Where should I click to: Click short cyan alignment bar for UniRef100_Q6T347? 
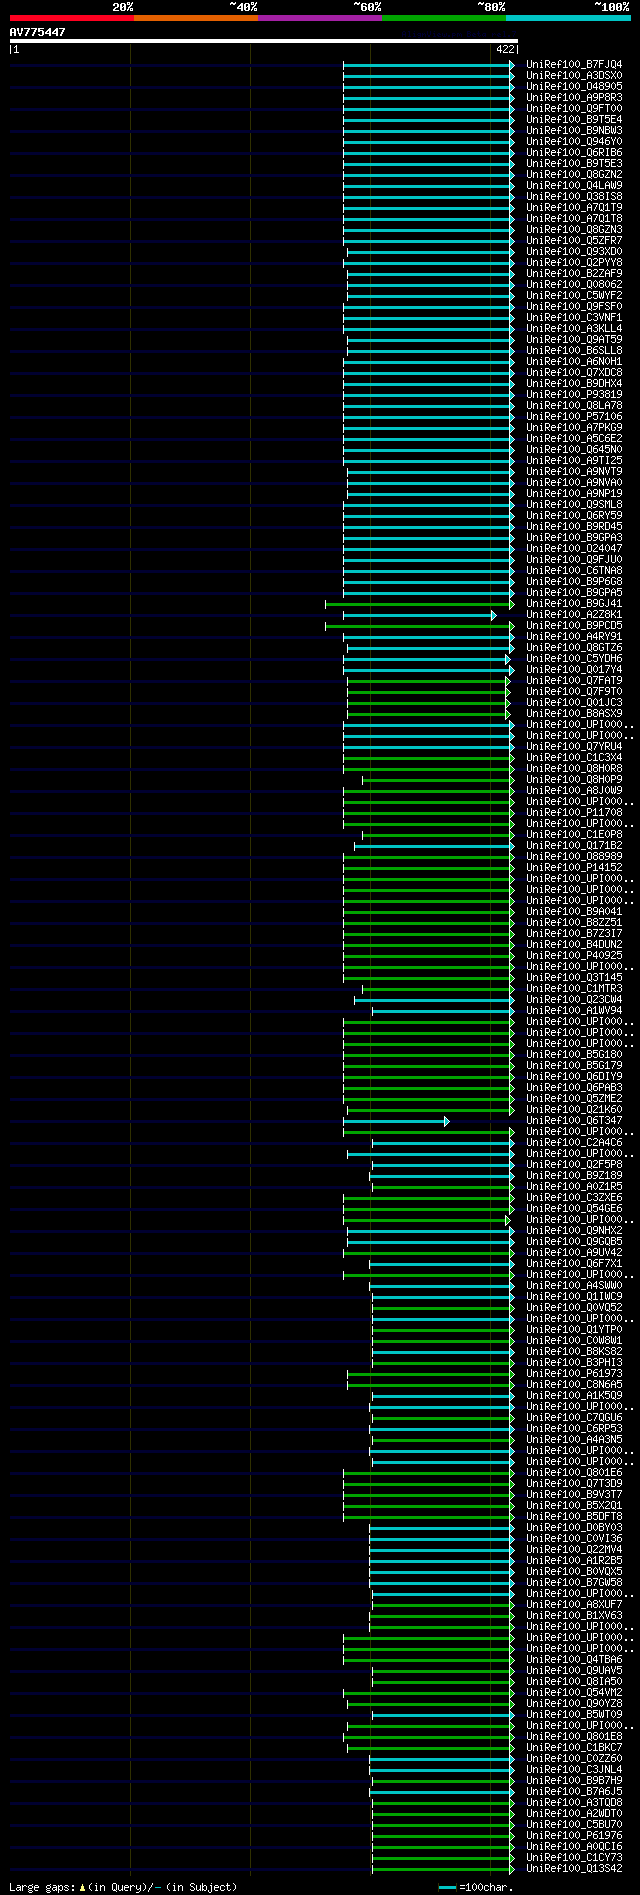pos(396,1121)
